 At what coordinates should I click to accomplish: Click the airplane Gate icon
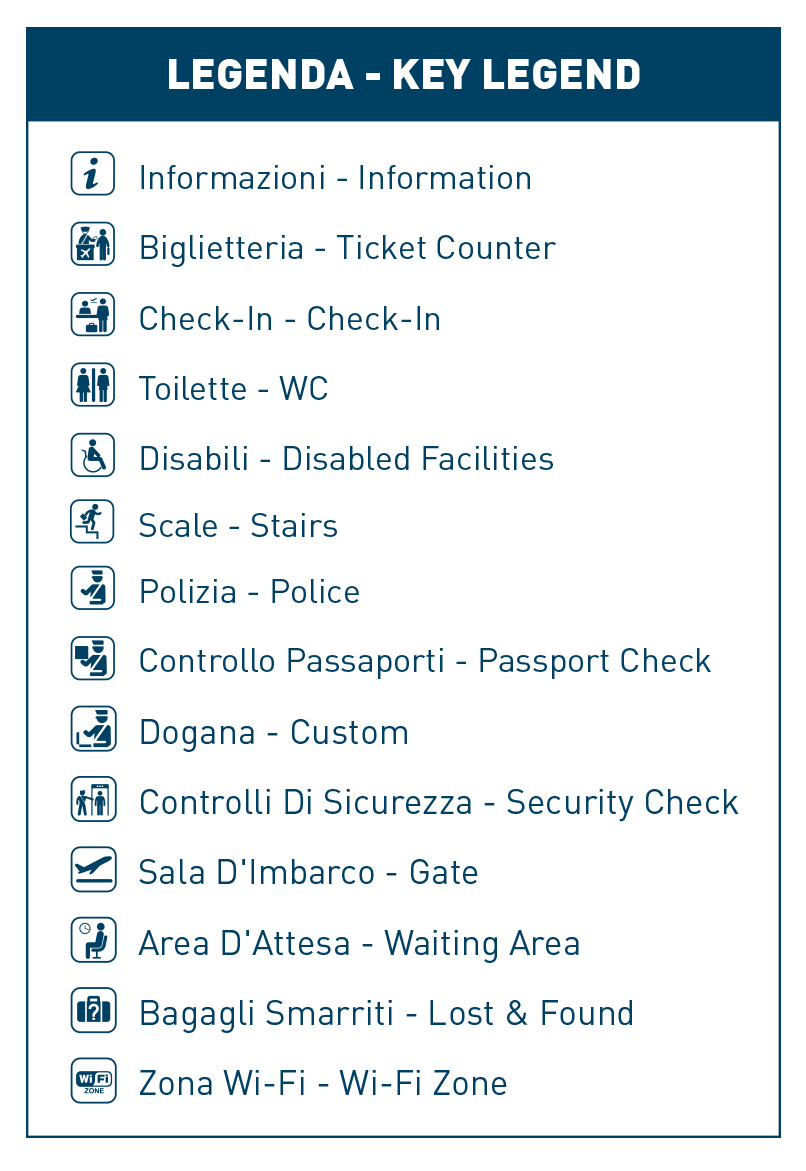click(93, 869)
